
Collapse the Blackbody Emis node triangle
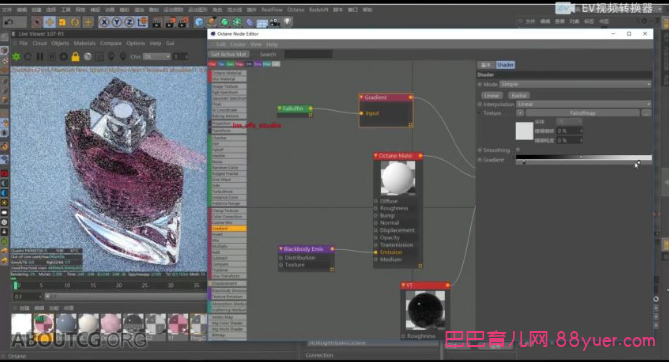click(x=281, y=249)
